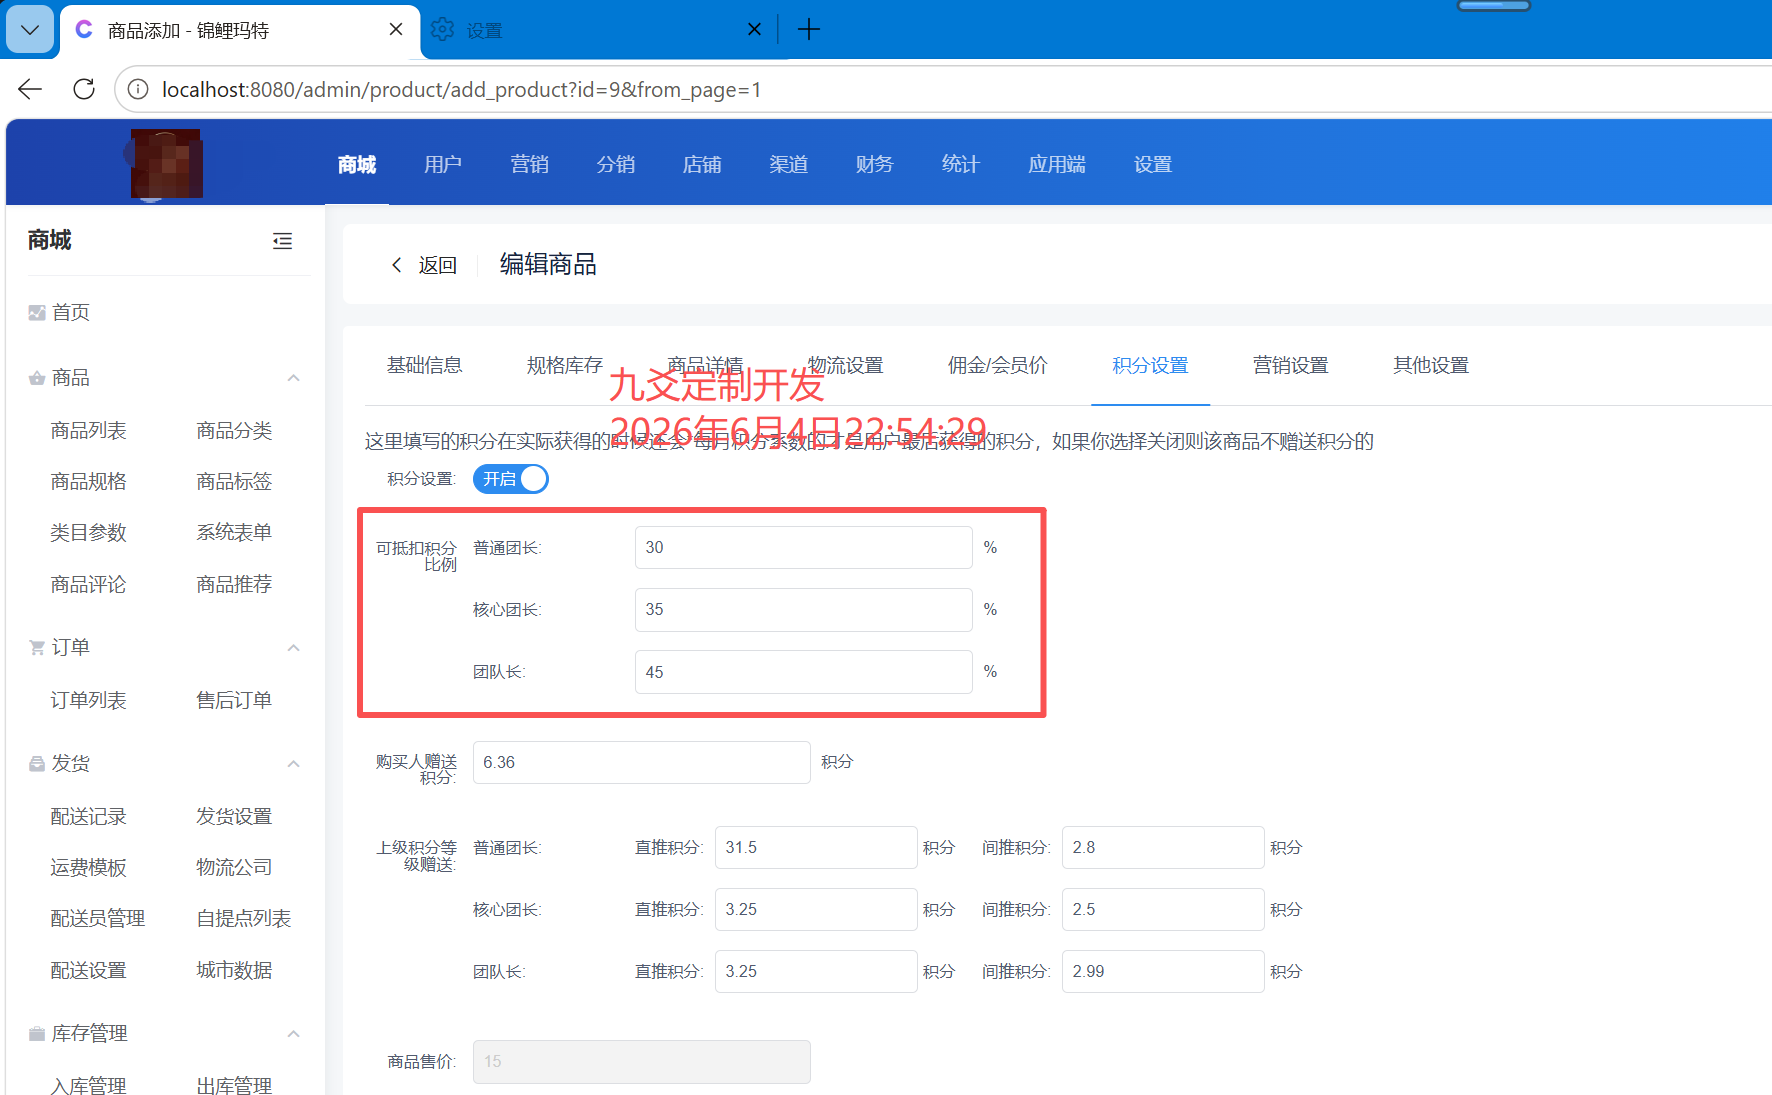Switch to 佣金/会员价 tab
Screen dimensions: 1772x1095
coord(998,365)
